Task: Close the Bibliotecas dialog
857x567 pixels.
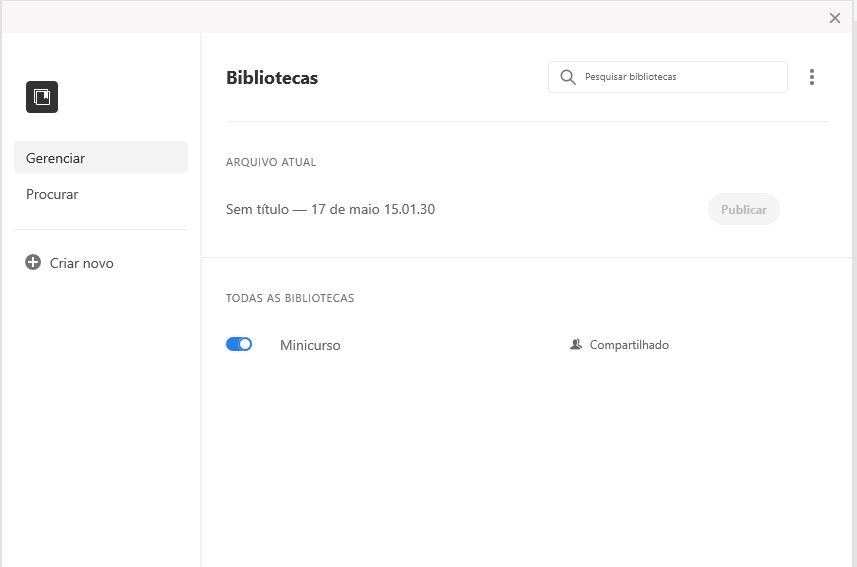Action: 835,18
